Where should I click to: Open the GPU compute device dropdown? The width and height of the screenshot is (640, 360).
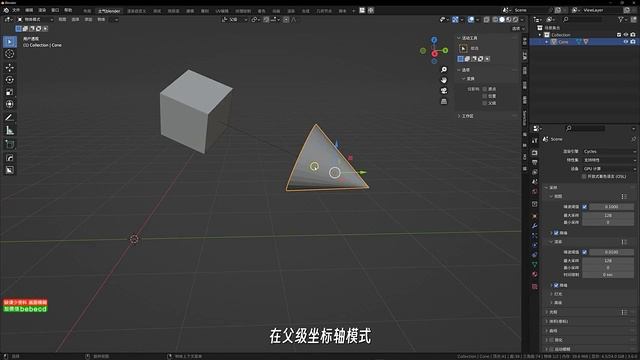tap(608, 169)
